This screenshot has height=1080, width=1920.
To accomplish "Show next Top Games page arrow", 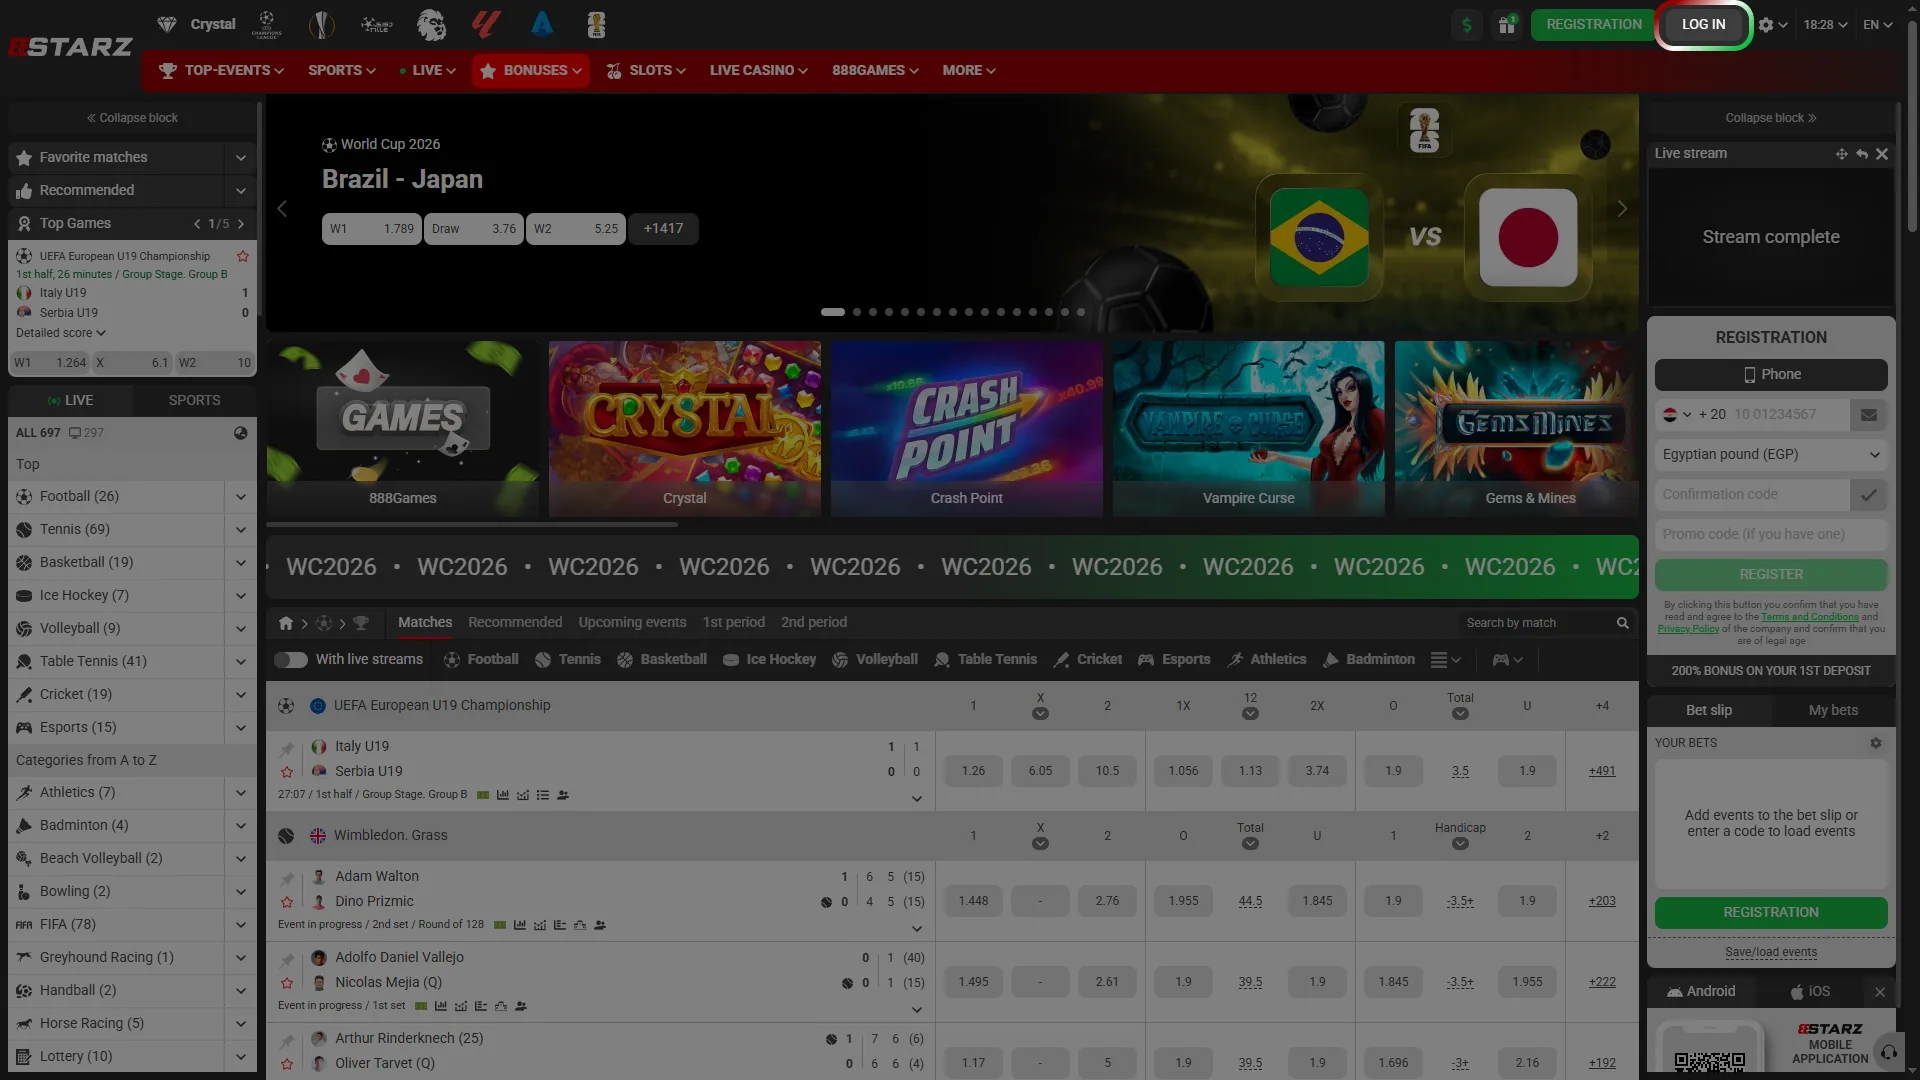I will [x=241, y=224].
